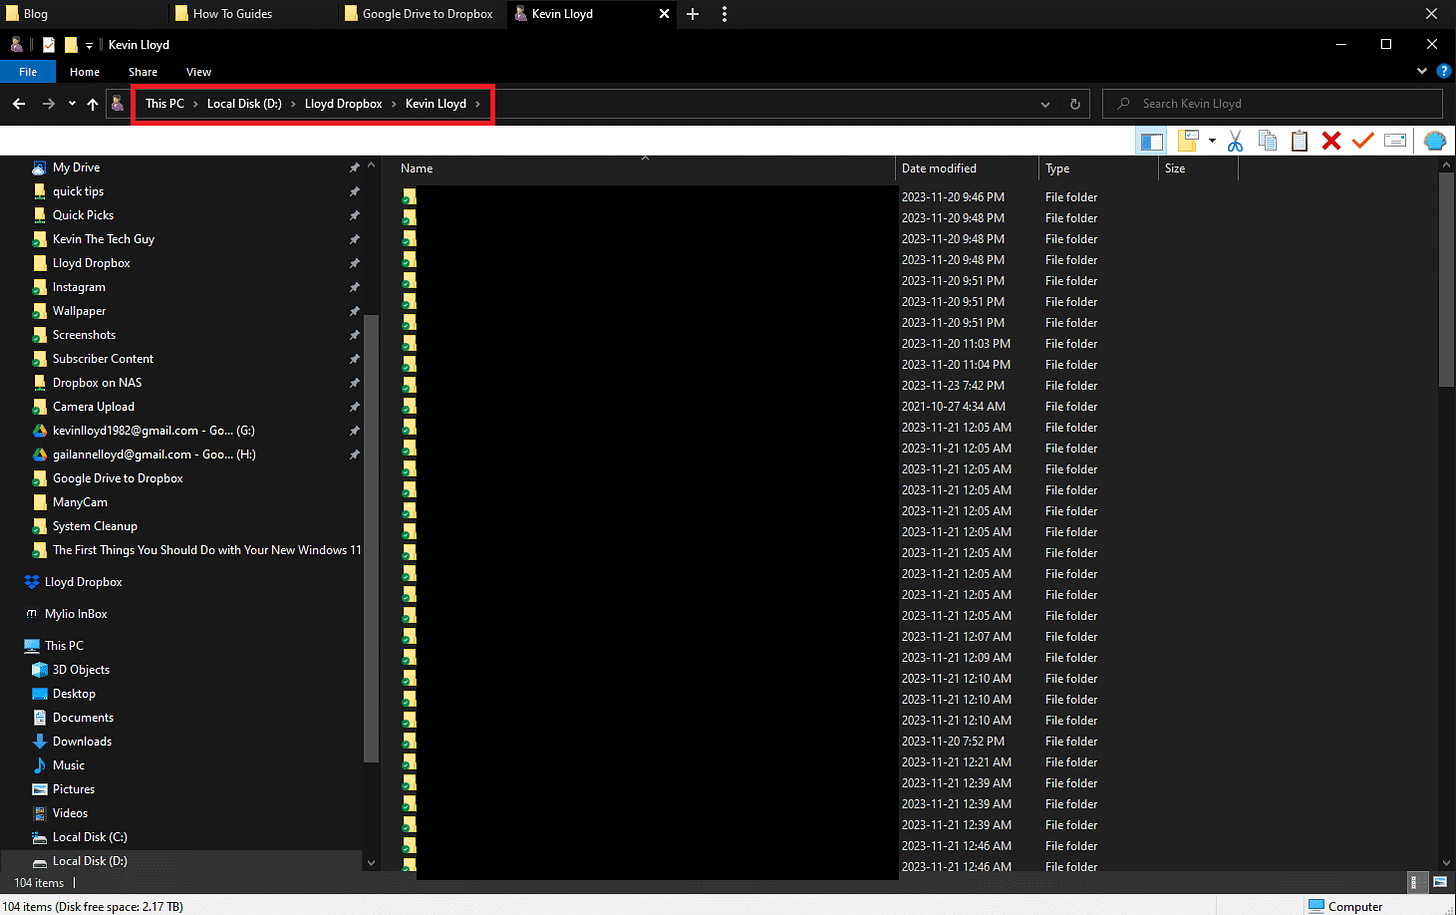This screenshot has width=1456, height=915.
Task: Open the tab bar three-dot menu
Action: point(724,14)
